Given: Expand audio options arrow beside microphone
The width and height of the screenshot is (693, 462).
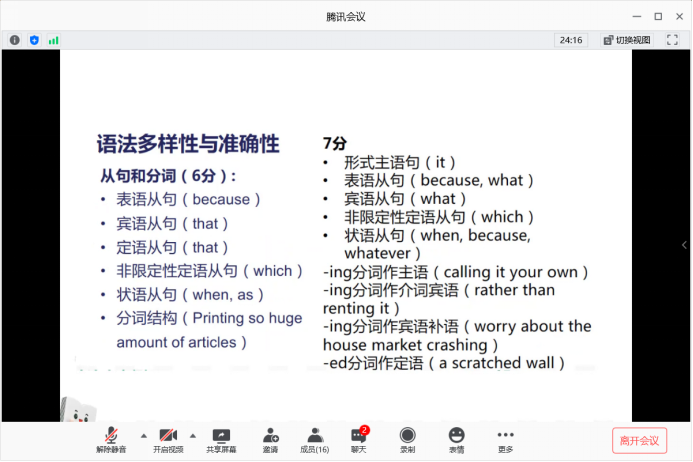Looking at the screenshot, I should pyautogui.click(x=142, y=436).
